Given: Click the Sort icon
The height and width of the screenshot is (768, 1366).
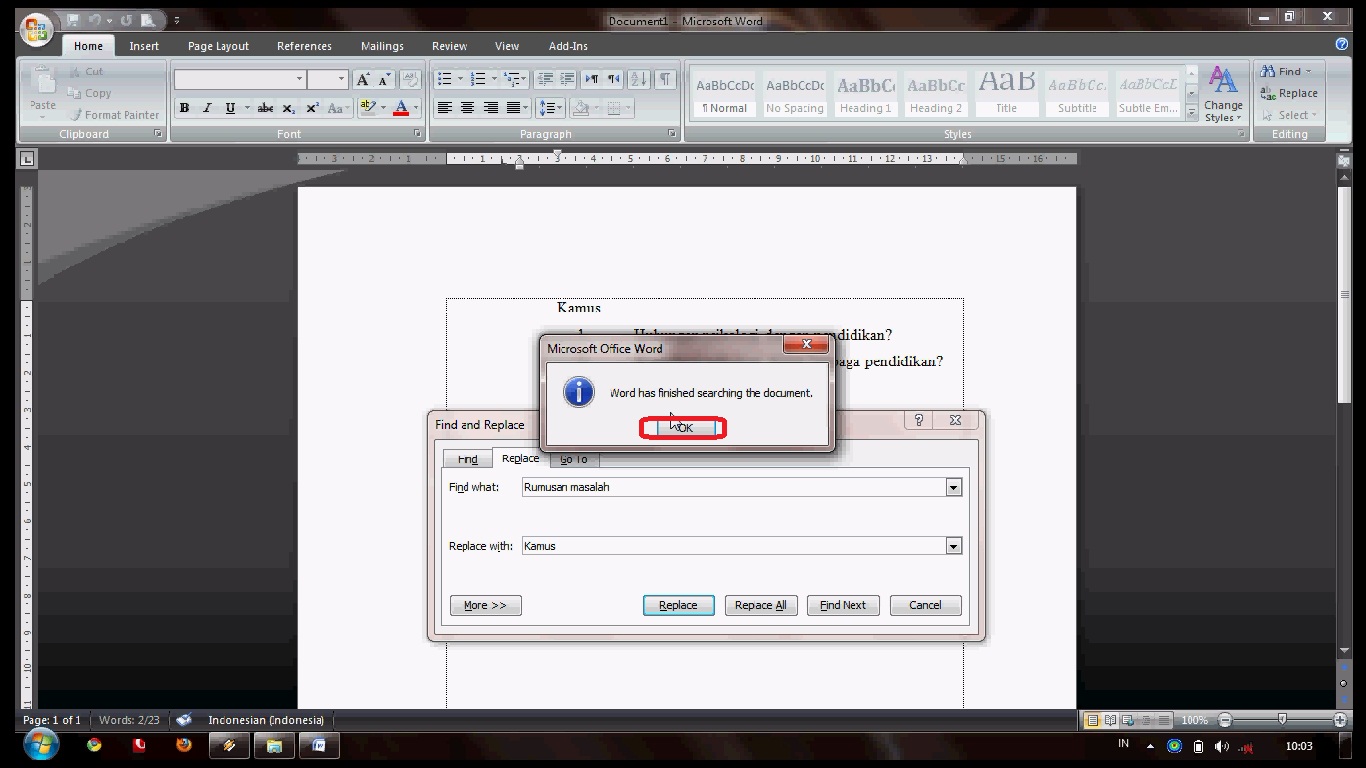Looking at the screenshot, I should click(639, 79).
